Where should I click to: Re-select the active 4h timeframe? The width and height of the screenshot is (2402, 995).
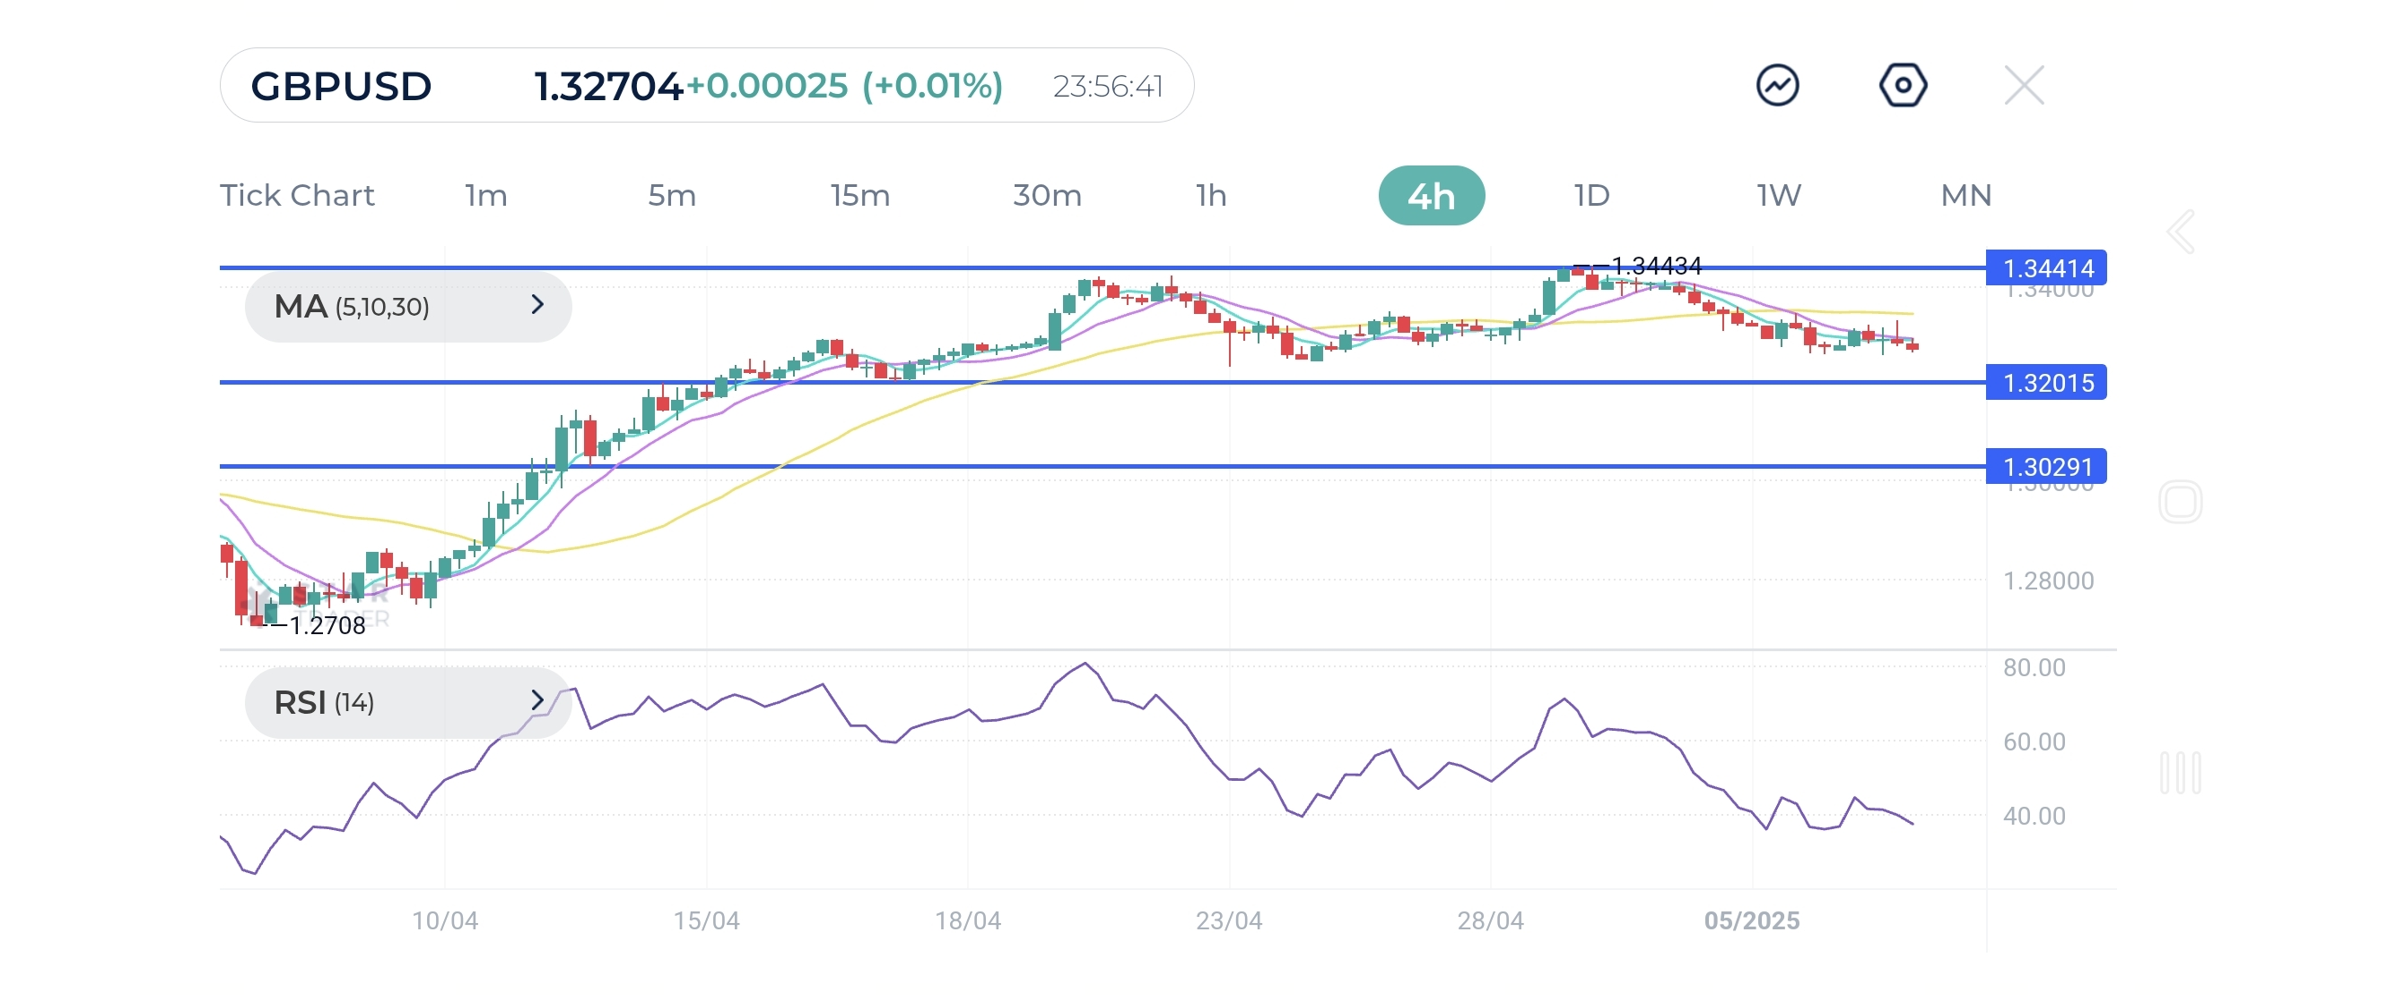point(1432,195)
